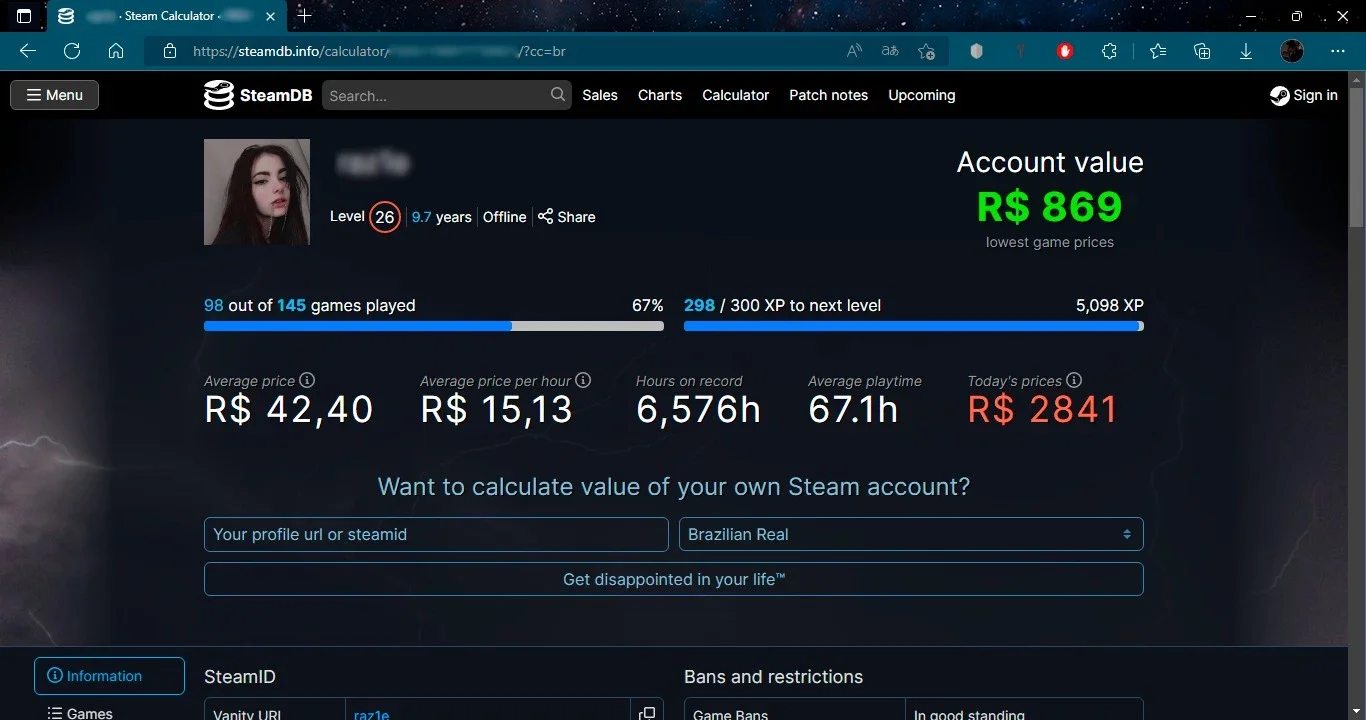
Task: Click the SteamDB logo icon
Action: coord(219,95)
